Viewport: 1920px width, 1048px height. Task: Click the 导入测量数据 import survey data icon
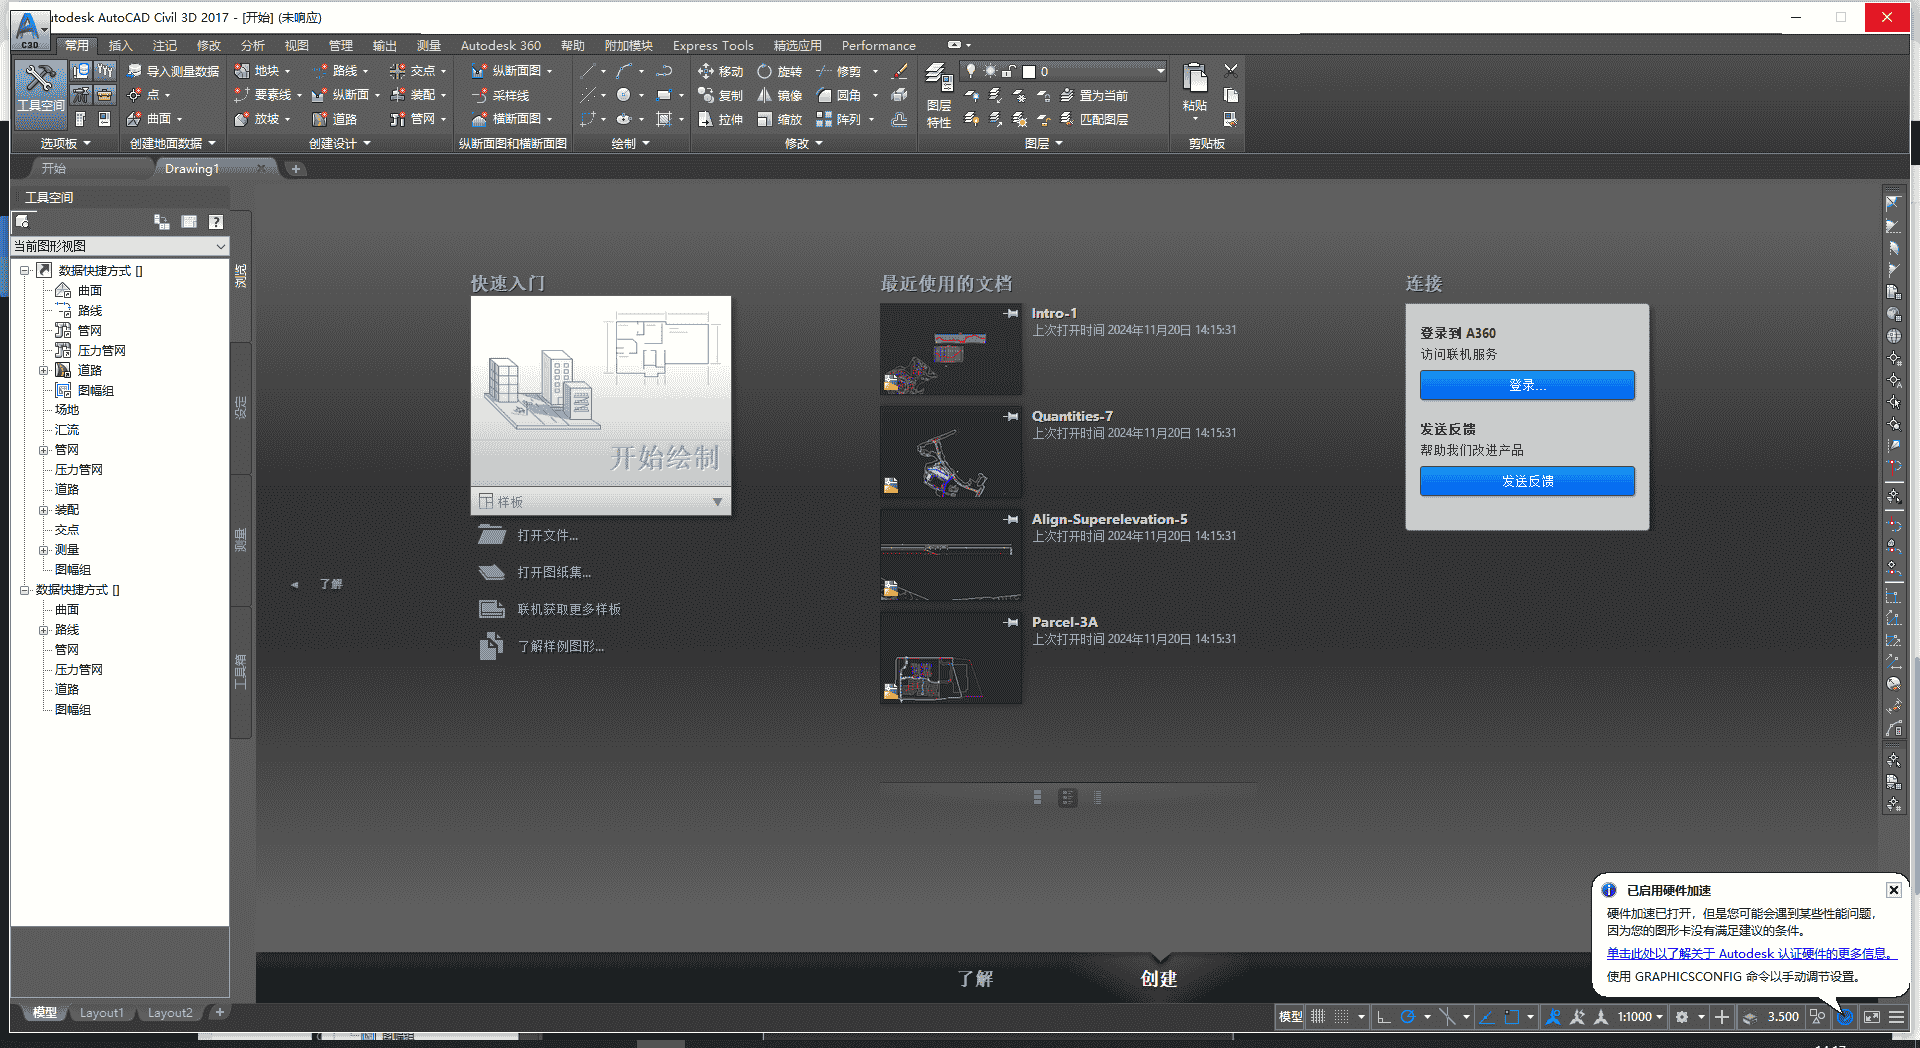135,71
